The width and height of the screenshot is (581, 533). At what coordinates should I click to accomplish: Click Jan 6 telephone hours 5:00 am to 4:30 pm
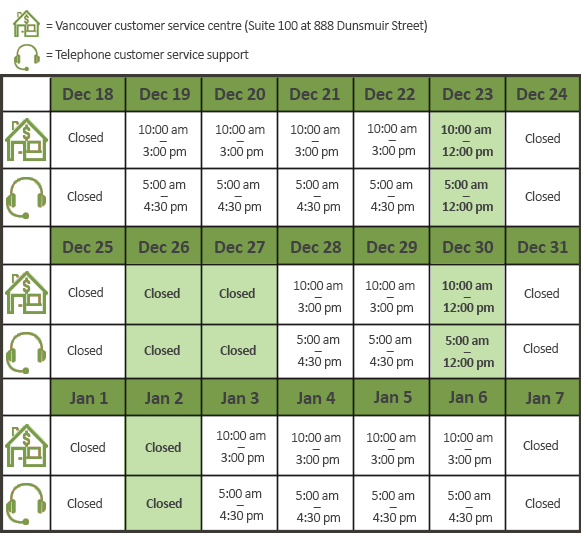[x=469, y=506]
